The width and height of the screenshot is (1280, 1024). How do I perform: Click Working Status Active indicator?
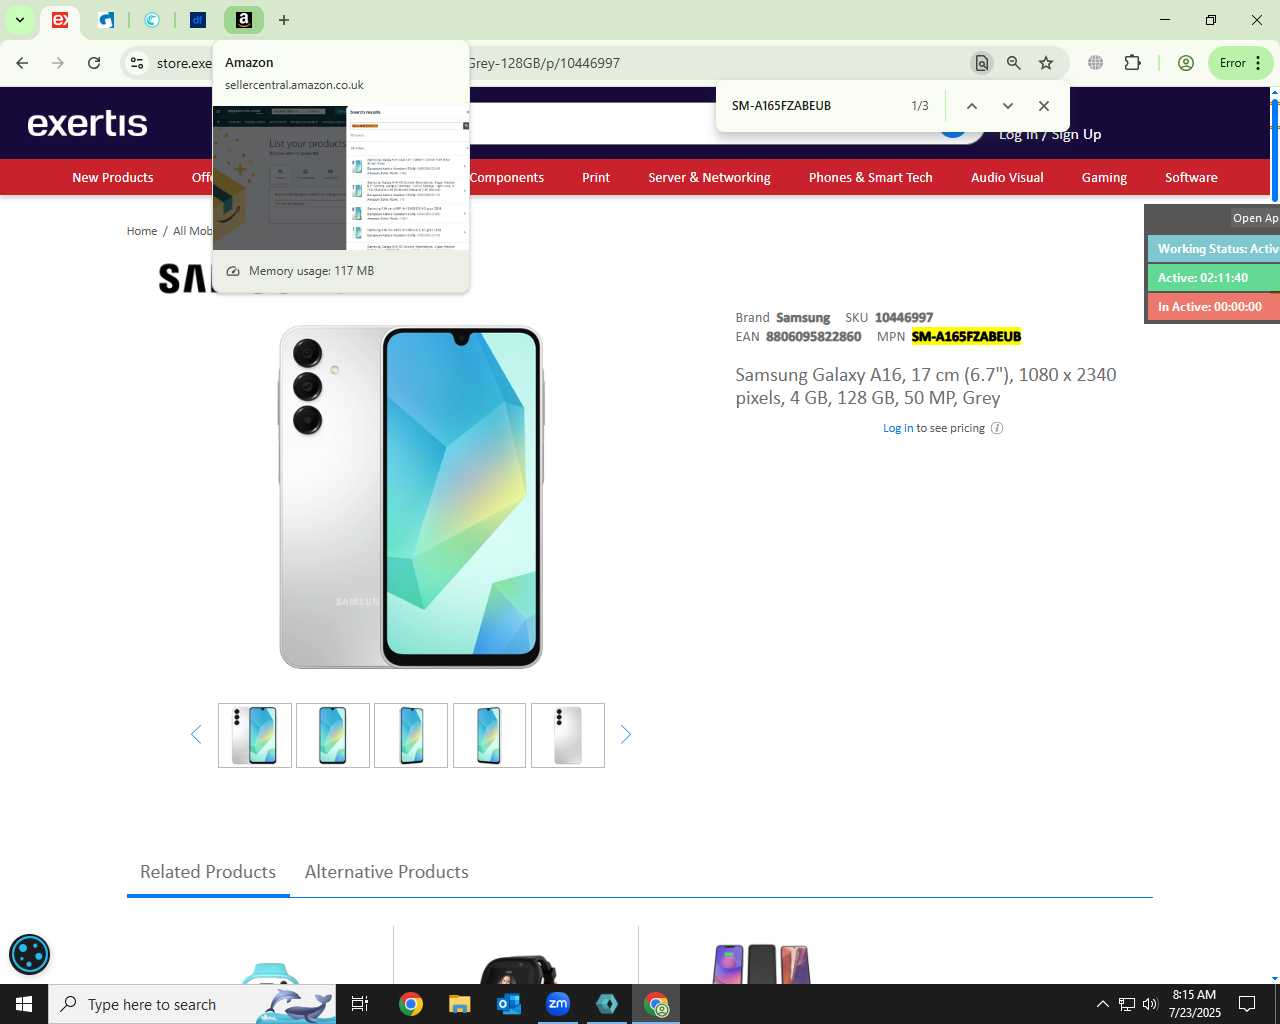[x=1214, y=249]
